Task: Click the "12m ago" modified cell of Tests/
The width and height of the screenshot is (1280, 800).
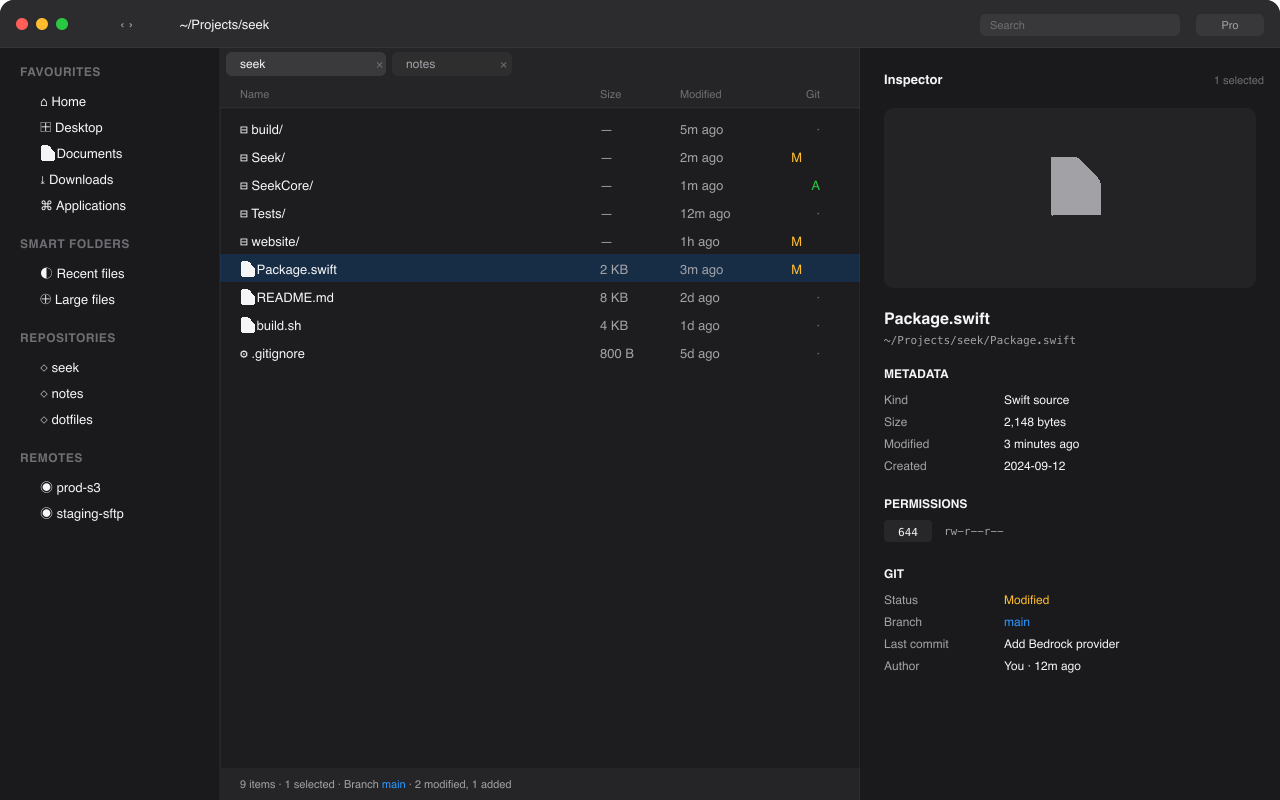Action: point(705,214)
